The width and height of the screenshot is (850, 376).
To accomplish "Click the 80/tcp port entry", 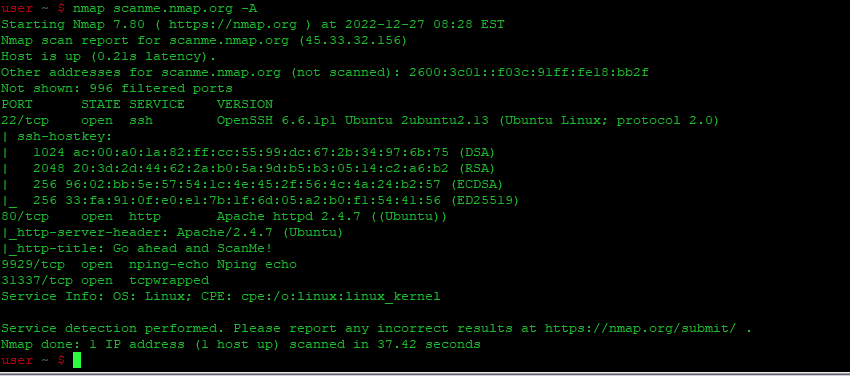I will pos(25,217).
